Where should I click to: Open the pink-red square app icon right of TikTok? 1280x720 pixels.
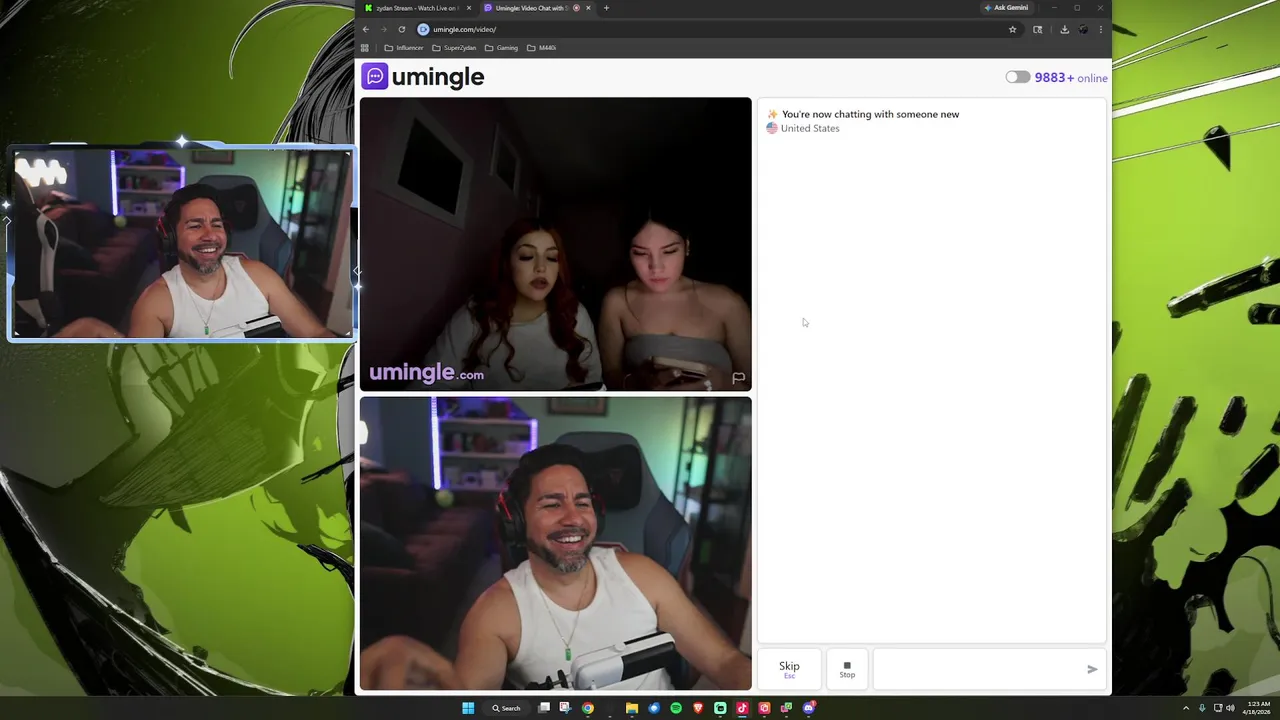[764, 708]
